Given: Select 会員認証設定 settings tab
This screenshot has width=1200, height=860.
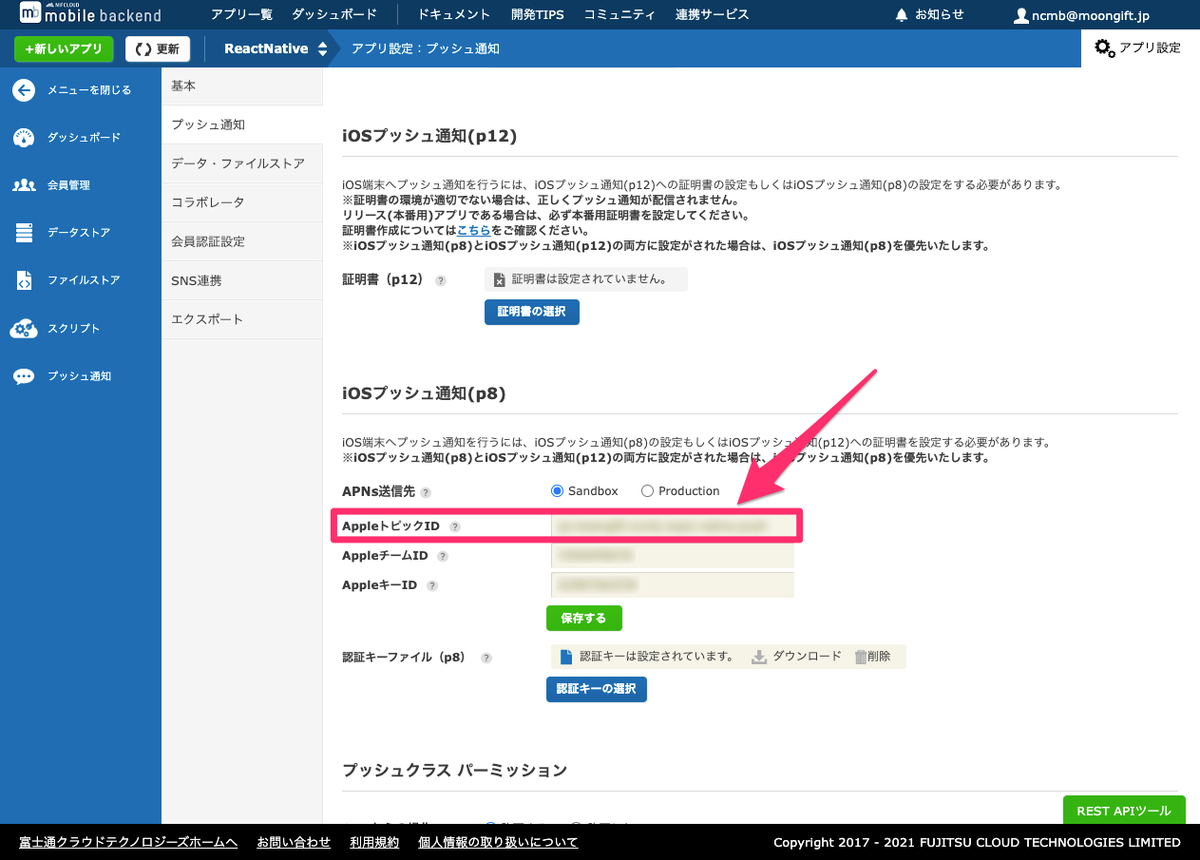Looking at the screenshot, I should pos(242,242).
